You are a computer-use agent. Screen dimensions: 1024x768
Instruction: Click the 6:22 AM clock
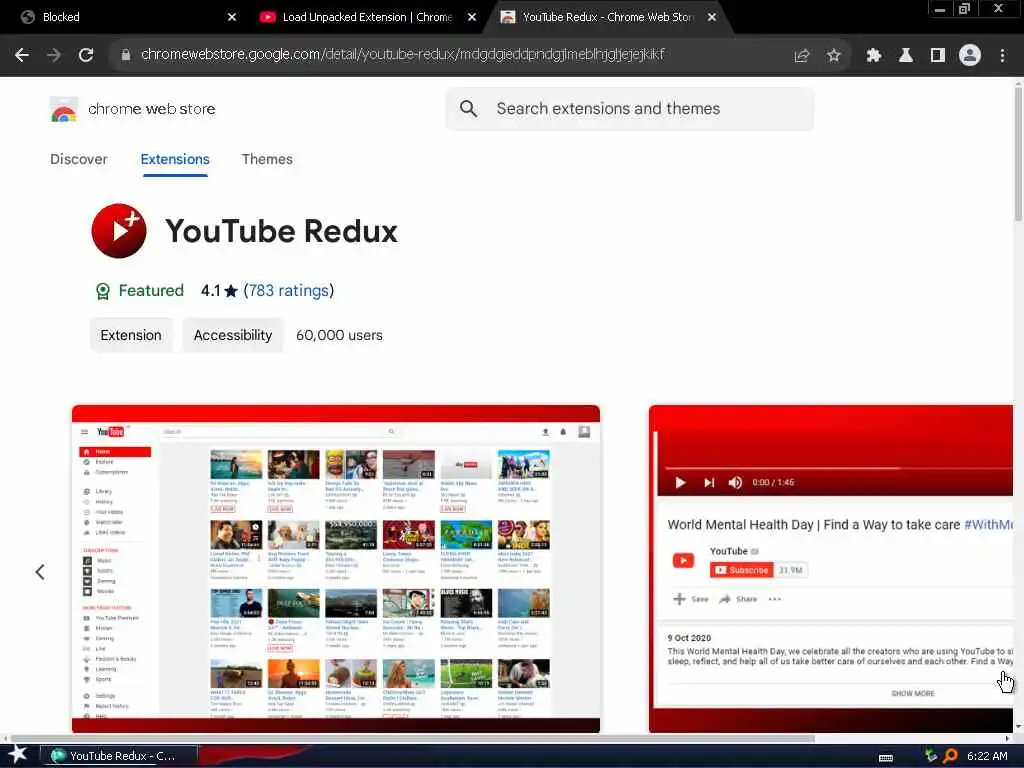987,756
